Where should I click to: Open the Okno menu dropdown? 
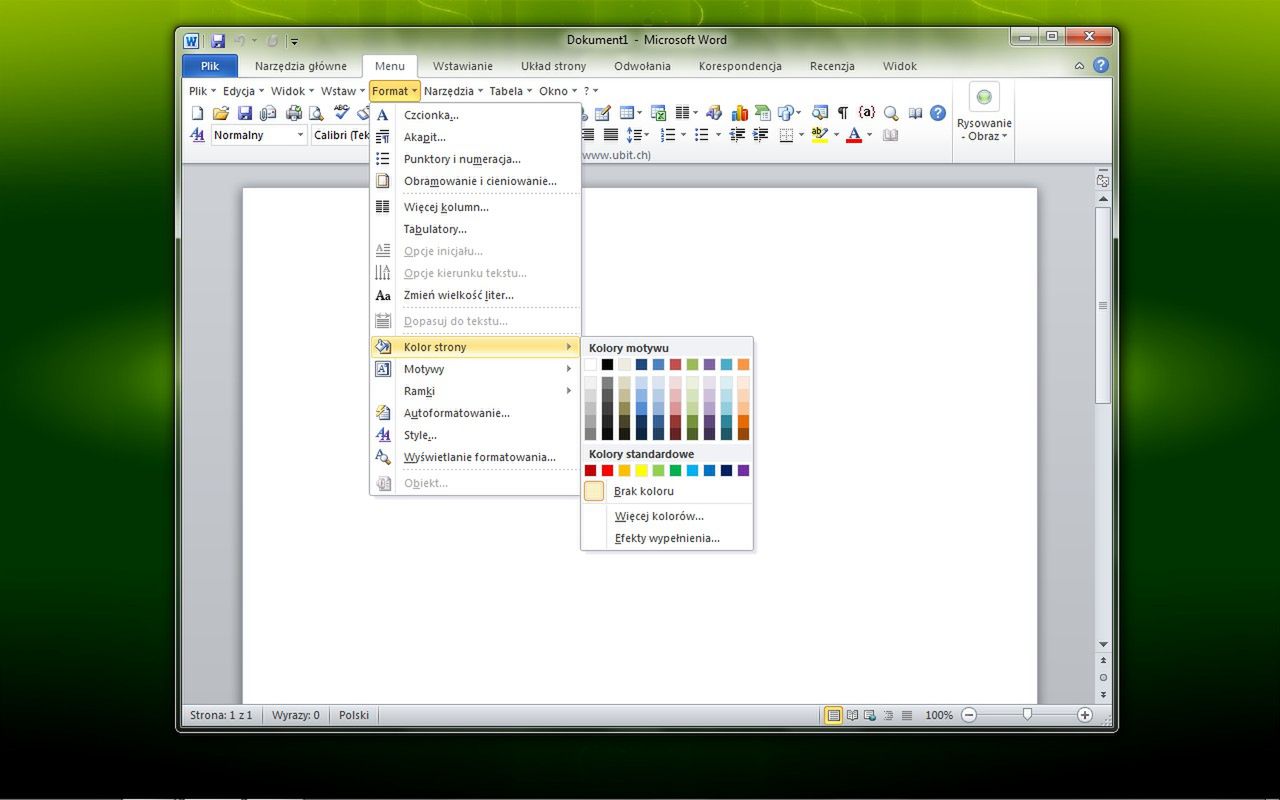click(557, 91)
